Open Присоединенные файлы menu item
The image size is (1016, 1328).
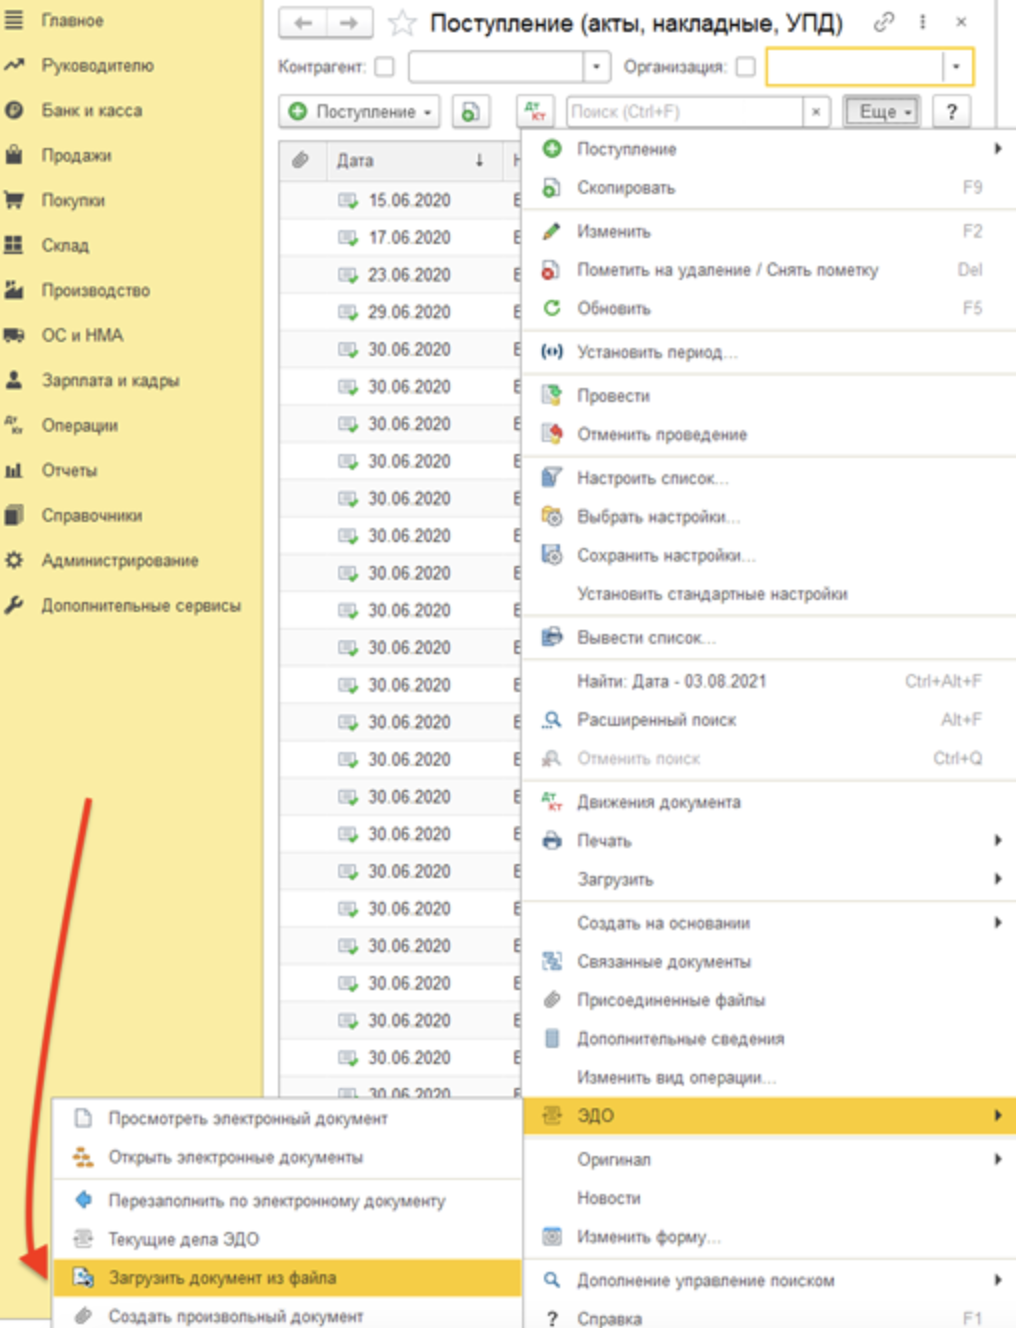(768, 1000)
